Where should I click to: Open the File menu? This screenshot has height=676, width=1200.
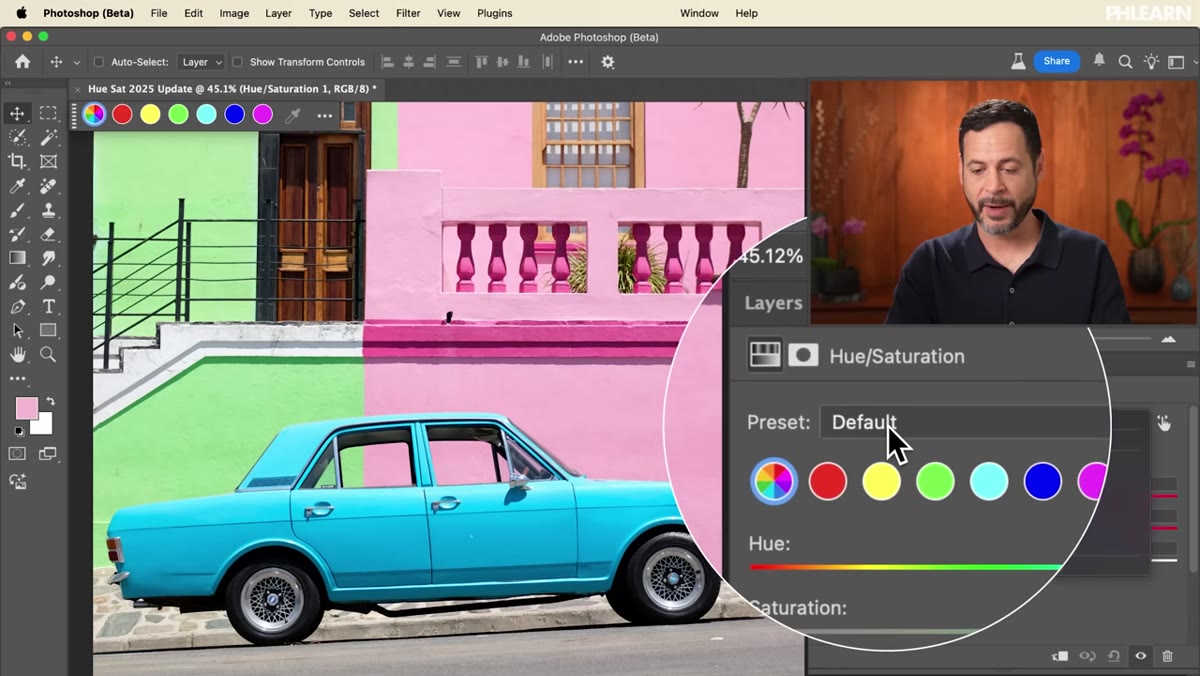pyautogui.click(x=159, y=13)
